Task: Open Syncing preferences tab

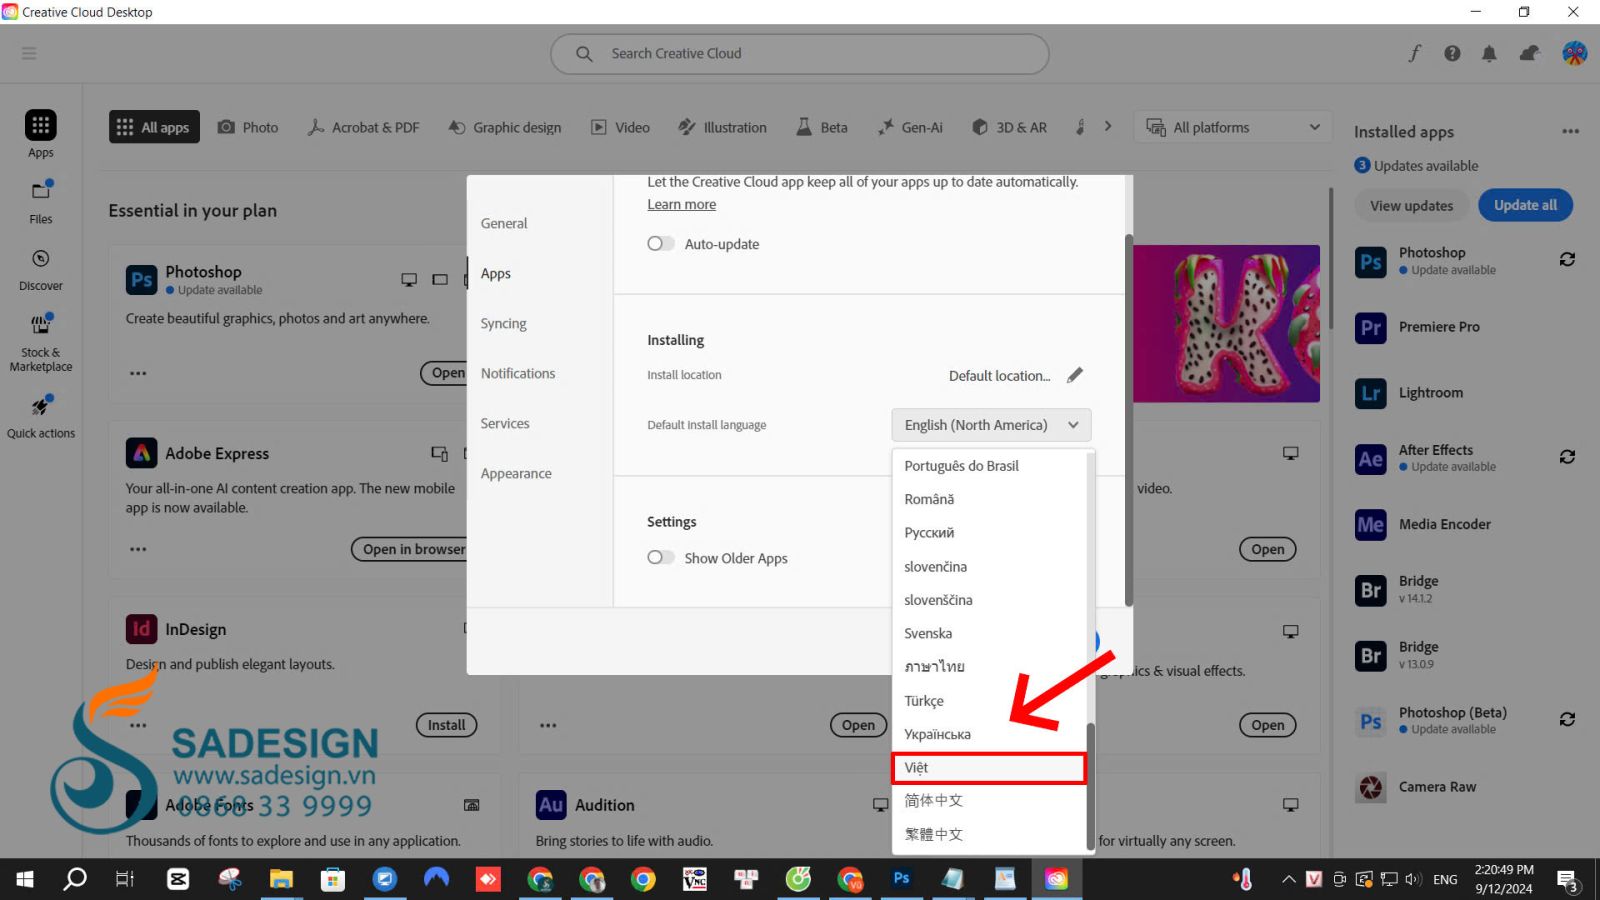Action: [x=503, y=324]
